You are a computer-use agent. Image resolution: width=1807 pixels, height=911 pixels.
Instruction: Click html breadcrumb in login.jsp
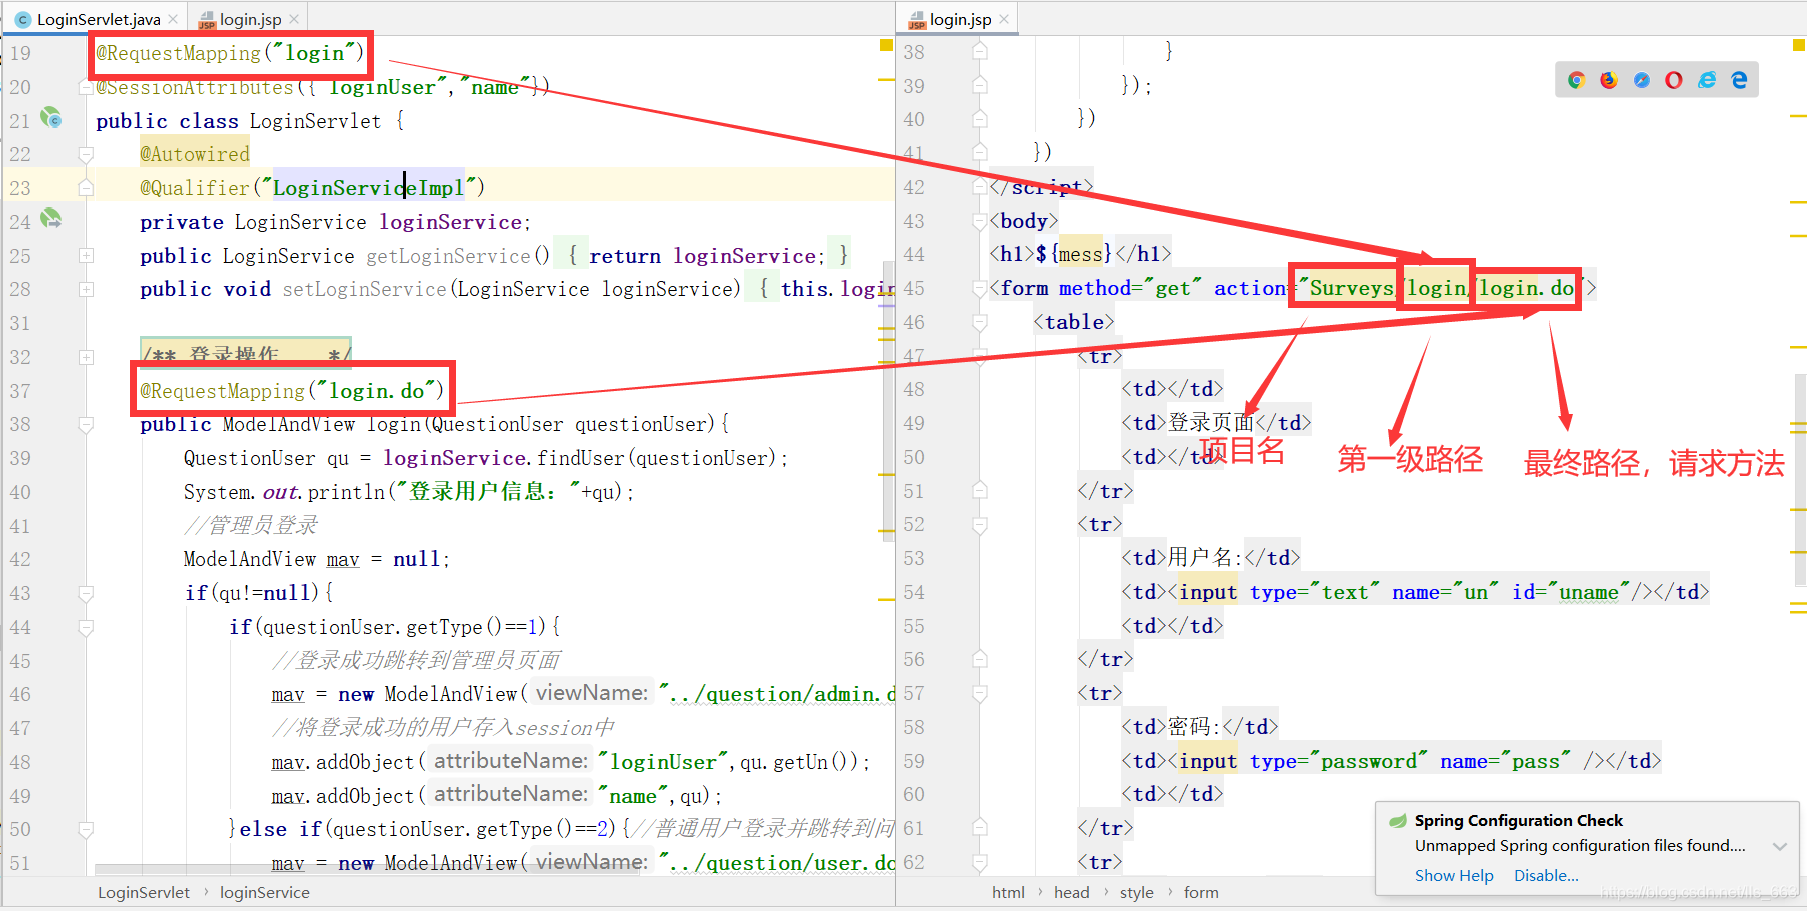(x=1008, y=892)
